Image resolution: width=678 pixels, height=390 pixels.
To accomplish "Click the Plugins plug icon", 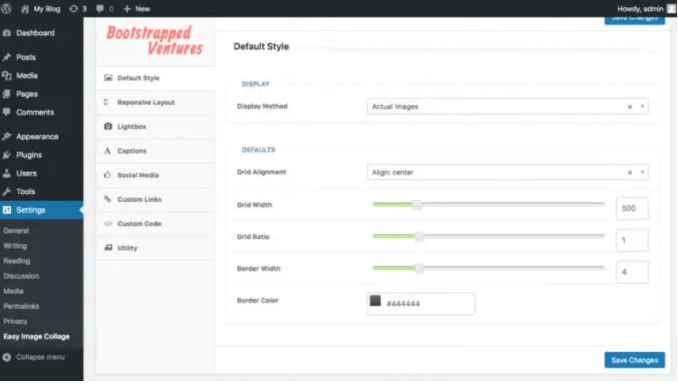I will pyautogui.click(x=6, y=155).
